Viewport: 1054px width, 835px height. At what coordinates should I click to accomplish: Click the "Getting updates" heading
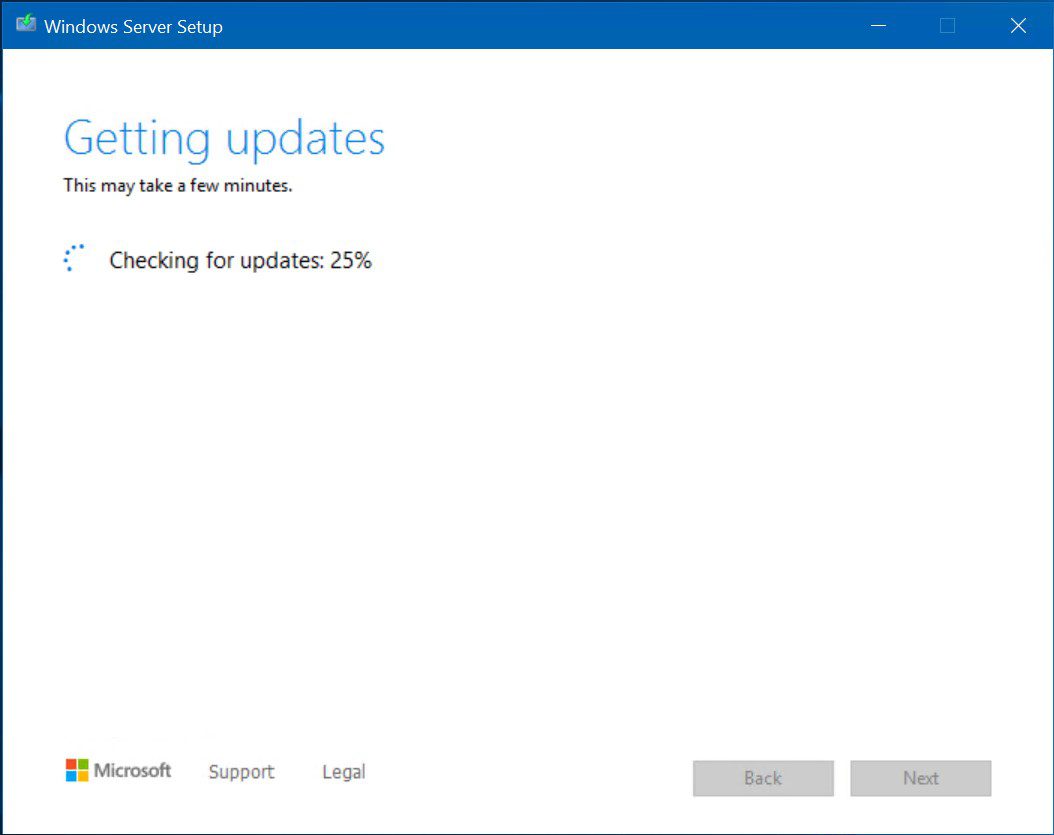point(224,140)
